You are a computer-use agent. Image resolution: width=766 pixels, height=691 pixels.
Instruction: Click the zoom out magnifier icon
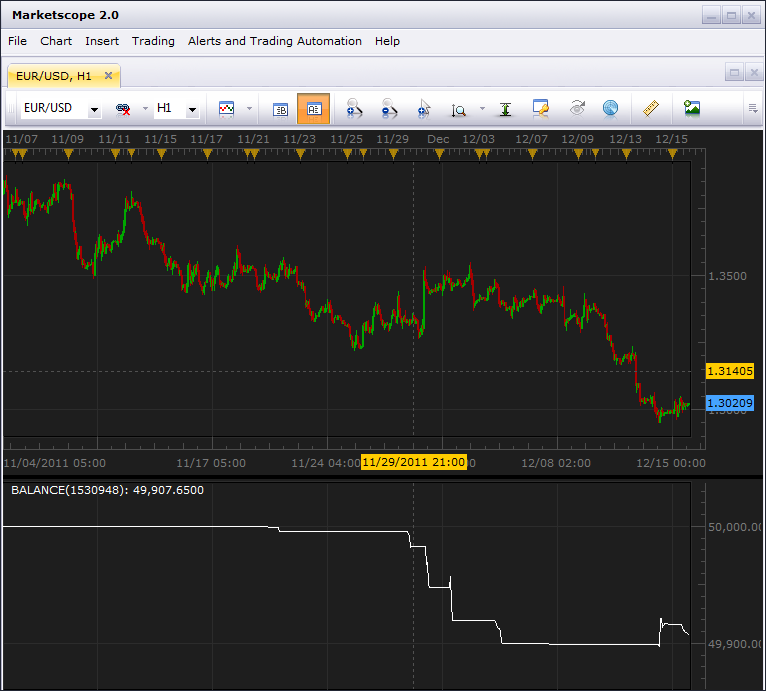click(389, 108)
